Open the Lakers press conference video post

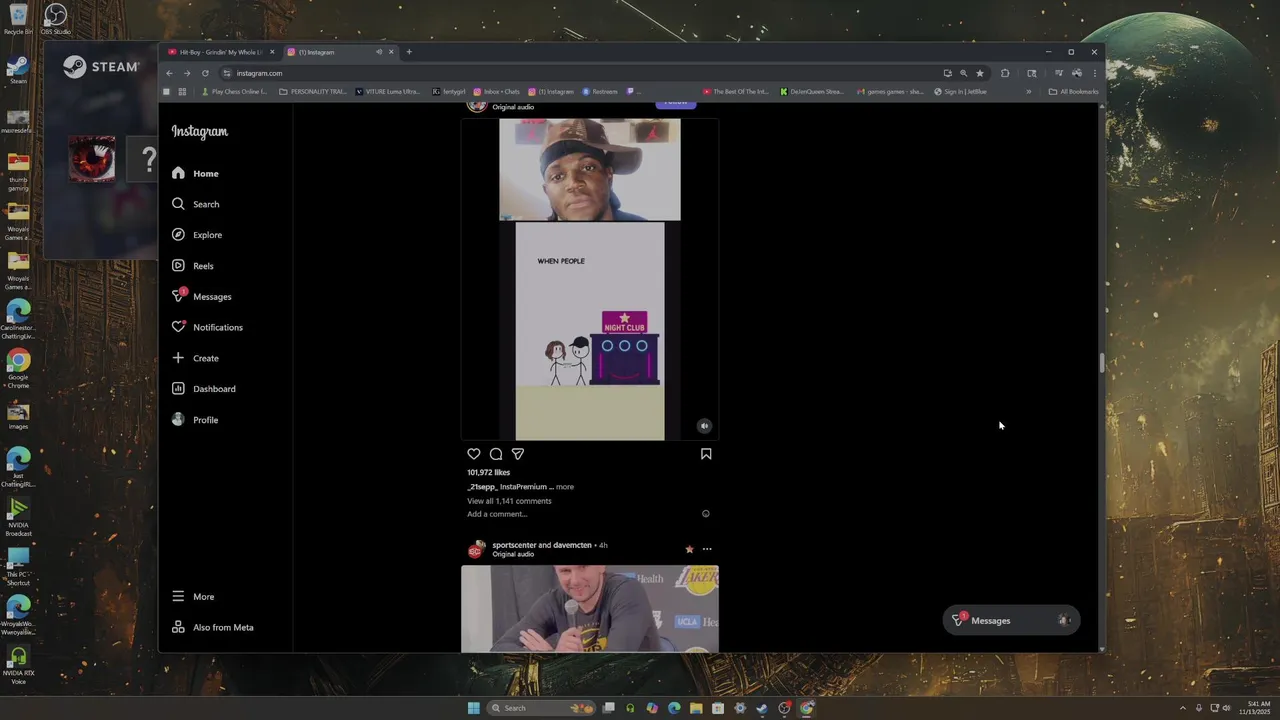point(590,609)
